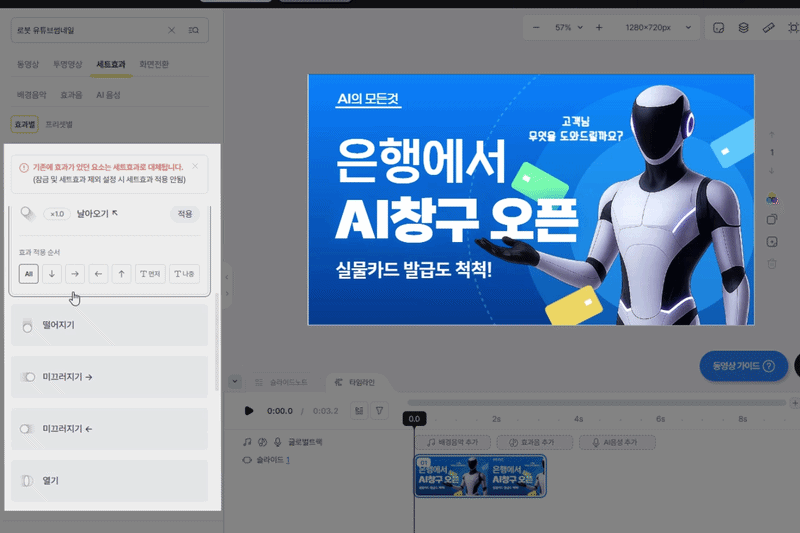
Task: Open the 화면전환 tab
Action: click(154, 64)
